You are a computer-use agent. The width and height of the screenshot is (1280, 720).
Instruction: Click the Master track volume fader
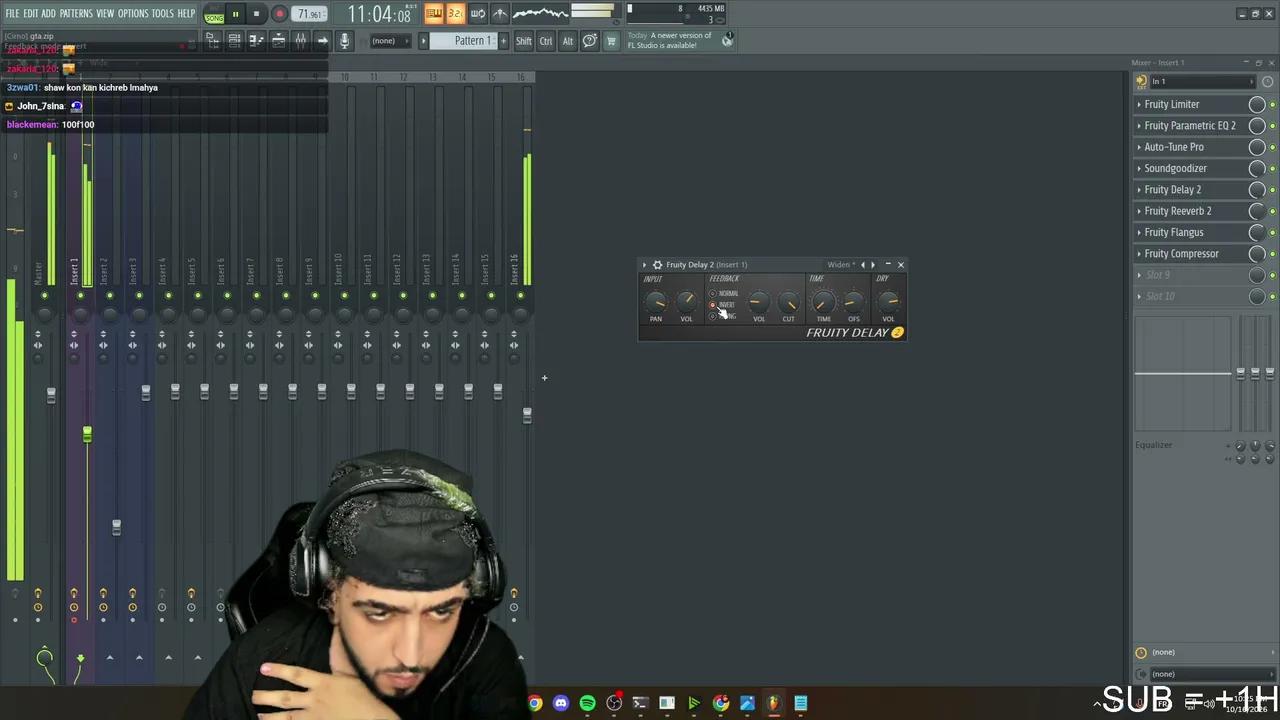pyautogui.click(x=51, y=396)
